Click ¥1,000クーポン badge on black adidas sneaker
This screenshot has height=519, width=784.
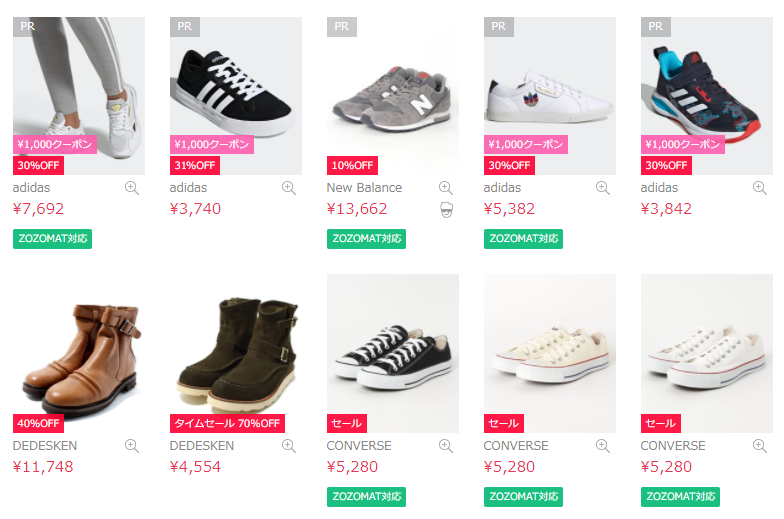(x=211, y=145)
